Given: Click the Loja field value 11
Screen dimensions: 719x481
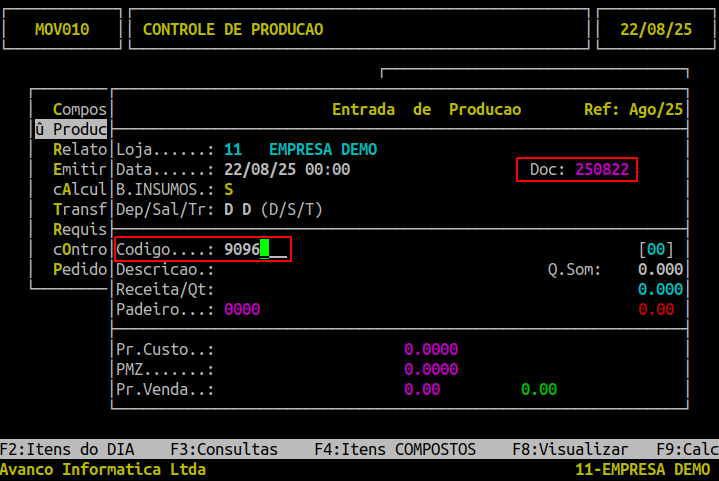Looking at the screenshot, I should pos(232,150).
